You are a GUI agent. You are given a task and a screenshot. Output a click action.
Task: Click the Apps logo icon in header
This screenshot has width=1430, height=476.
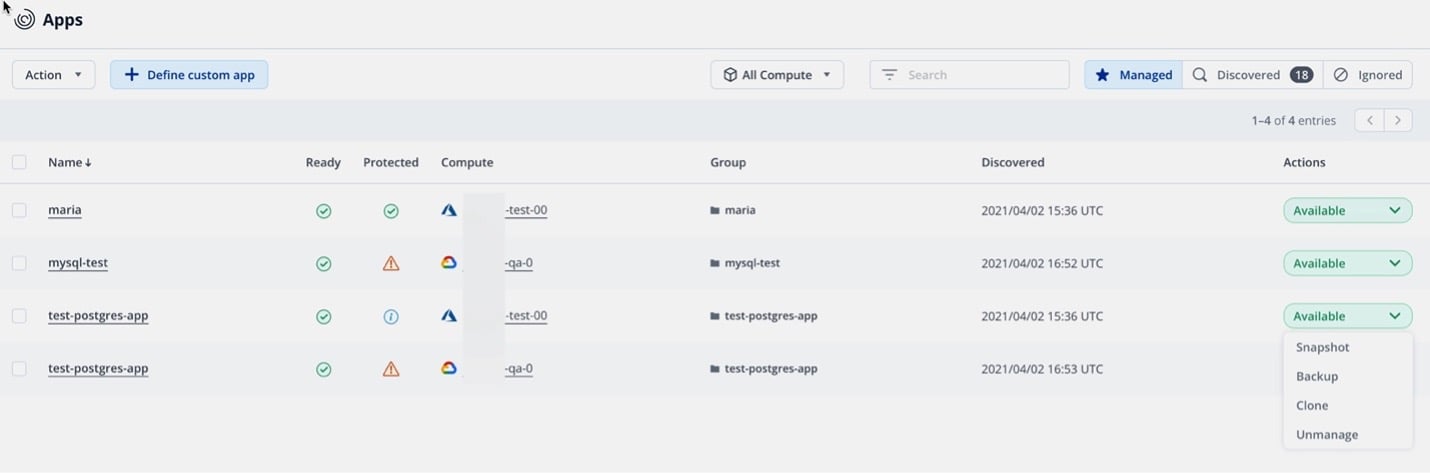coord(24,20)
